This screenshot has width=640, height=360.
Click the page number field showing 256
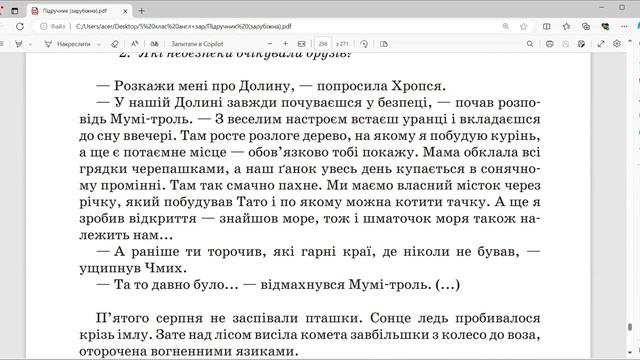click(323, 44)
